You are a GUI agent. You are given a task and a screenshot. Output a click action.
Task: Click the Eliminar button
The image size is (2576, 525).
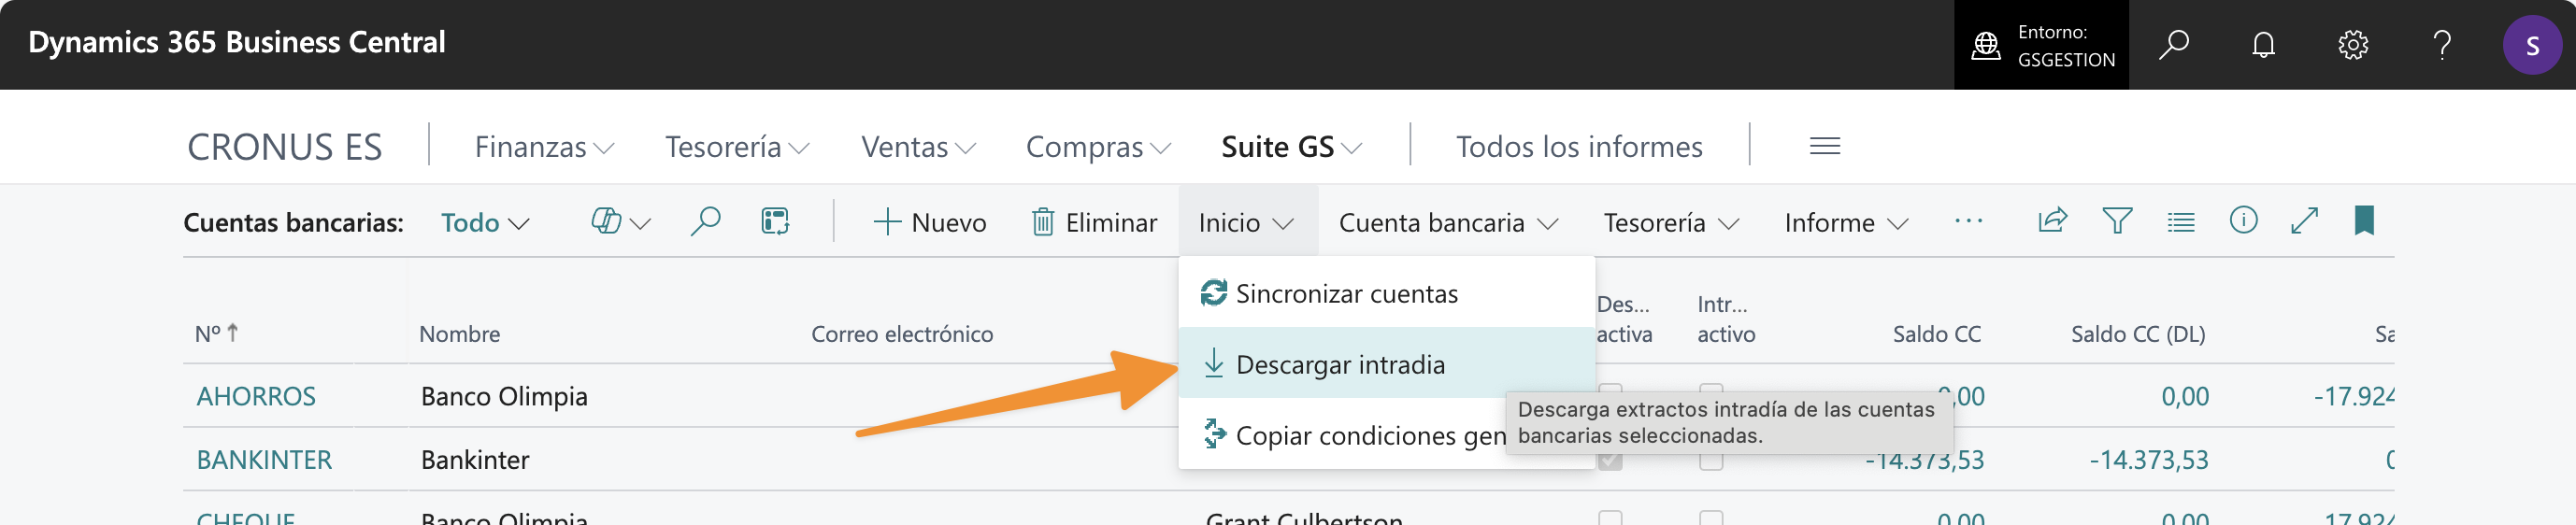1094,222
